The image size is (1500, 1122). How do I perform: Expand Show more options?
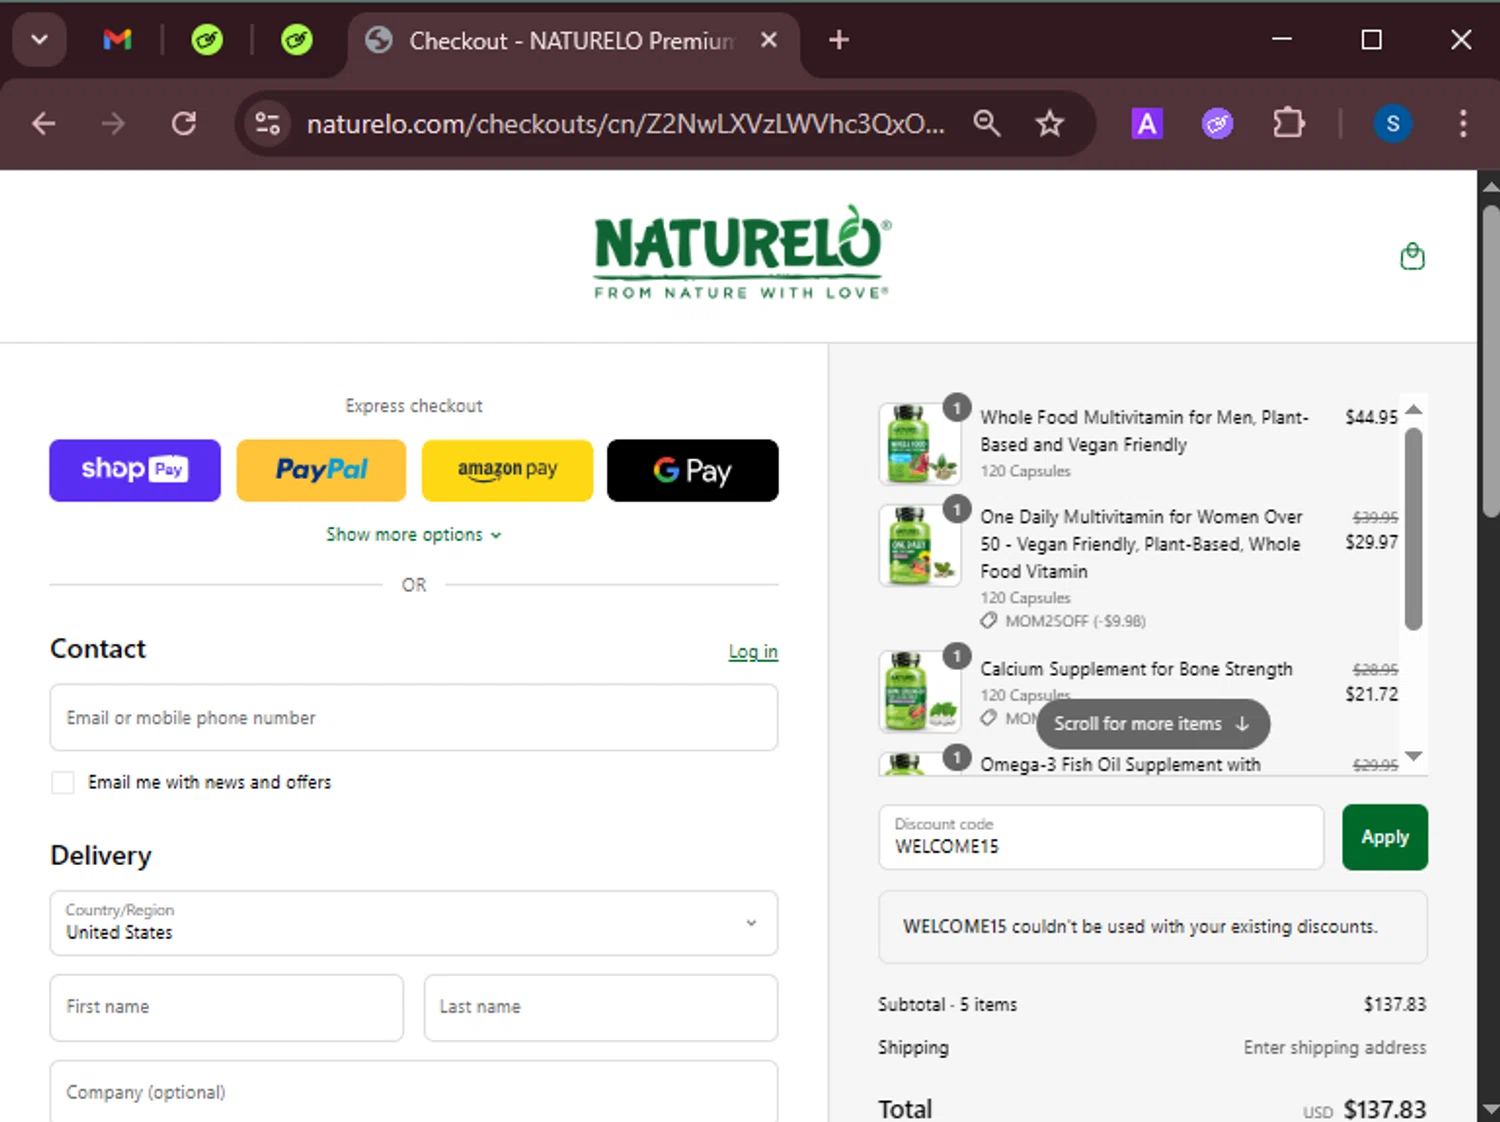point(414,535)
